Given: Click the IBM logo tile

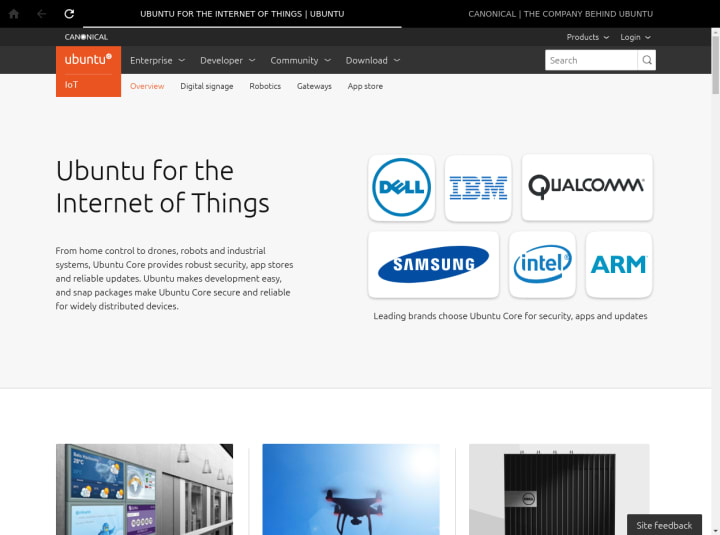Looking at the screenshot, I should (478, 187).
